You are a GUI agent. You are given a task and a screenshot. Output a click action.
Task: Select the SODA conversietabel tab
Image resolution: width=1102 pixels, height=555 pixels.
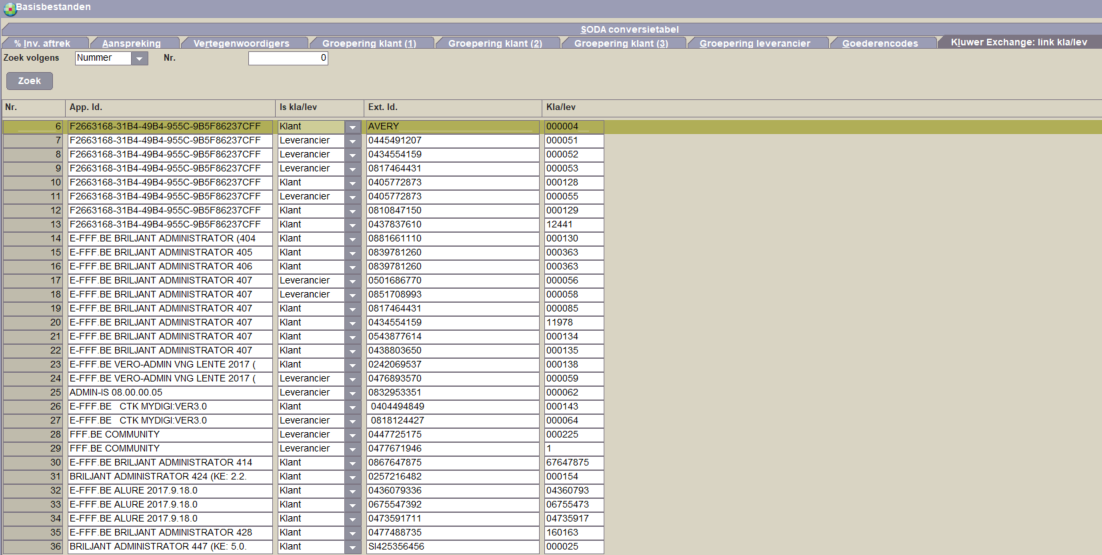coord(629,29)
